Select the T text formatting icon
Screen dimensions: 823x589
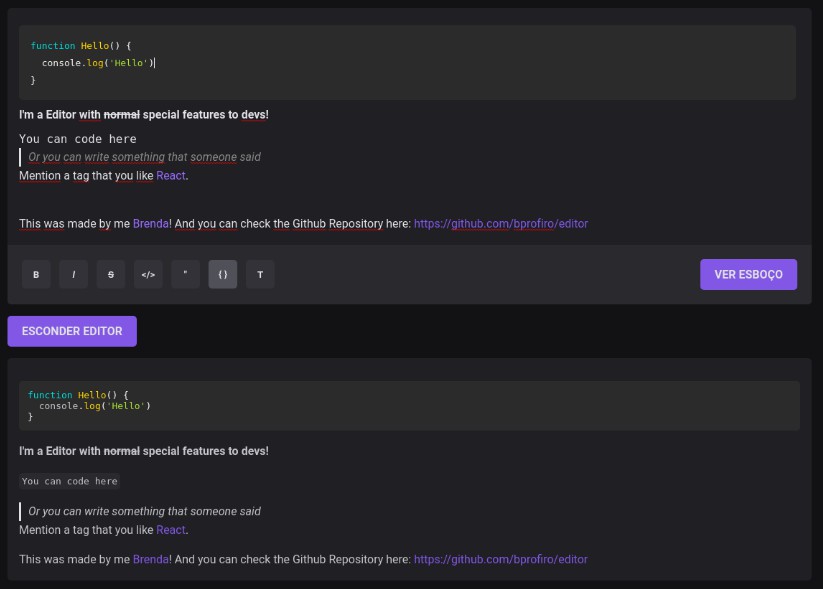(x=260, y=274)
